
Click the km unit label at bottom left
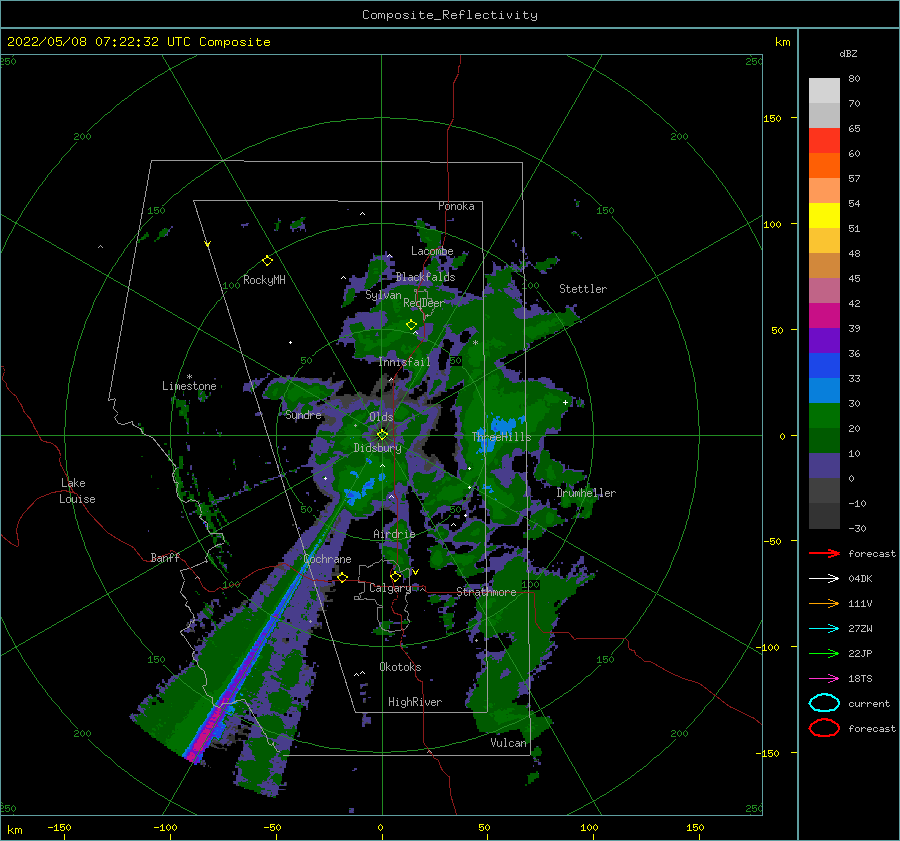pyautogui.click(x=14, y=830)
